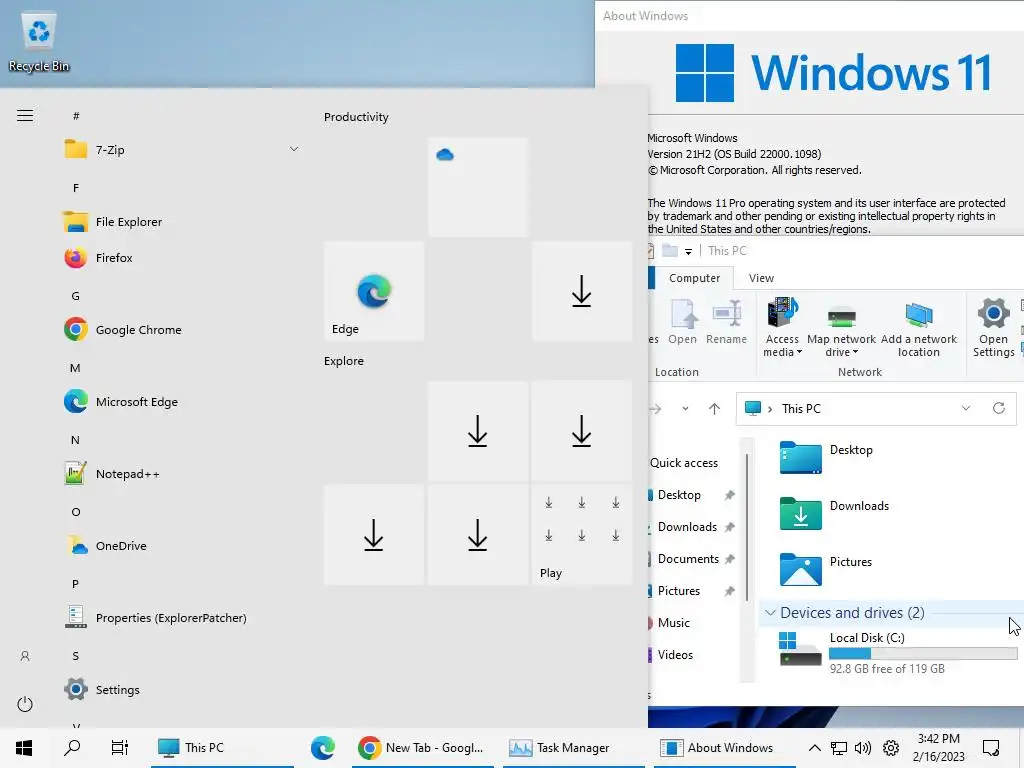The width and height of the screenshot is (1024, 768).
Task: Show hidden icons in system tray
Action: 814,748
